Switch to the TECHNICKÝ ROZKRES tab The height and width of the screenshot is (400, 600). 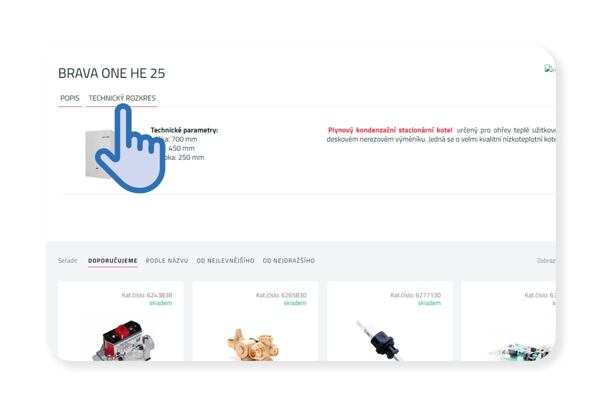tap(122, 98)
